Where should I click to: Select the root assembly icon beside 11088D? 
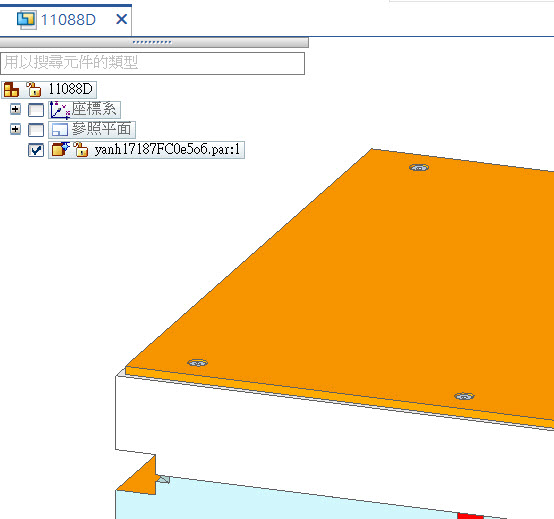coord(11,89)
